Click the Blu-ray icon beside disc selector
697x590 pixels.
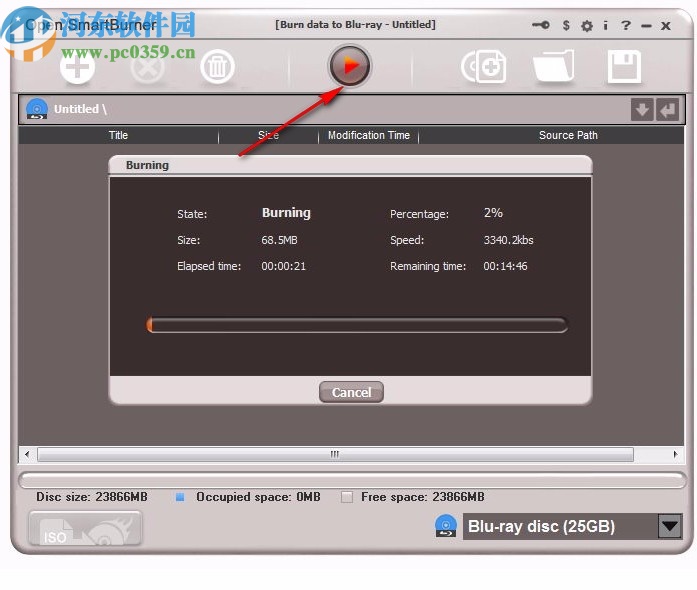coord(446,526)
